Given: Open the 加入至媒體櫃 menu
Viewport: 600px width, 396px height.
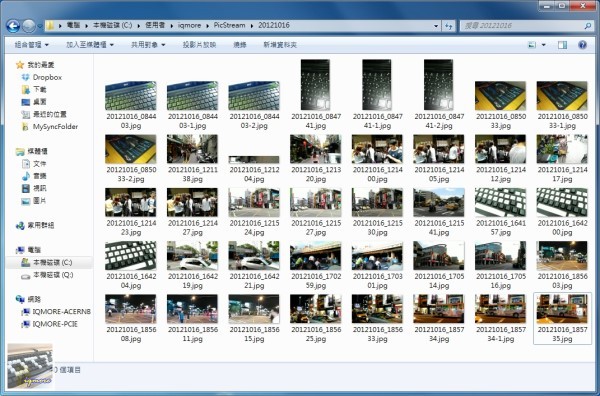Looking at the screenshot, I should point(90,45).
